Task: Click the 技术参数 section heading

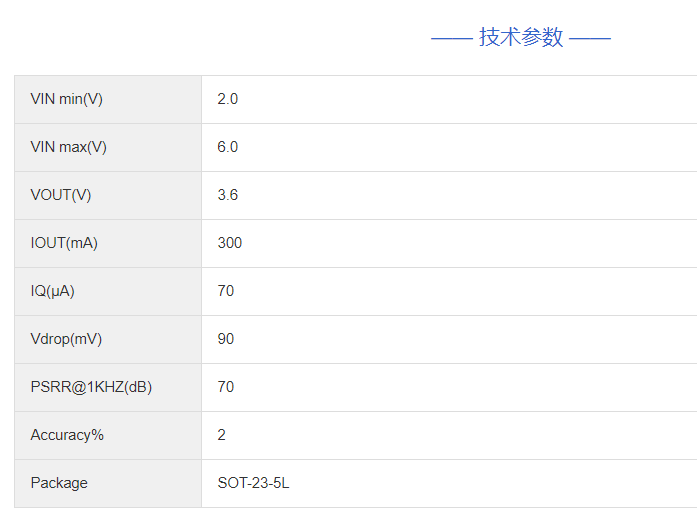Action: tap(521, 38)
